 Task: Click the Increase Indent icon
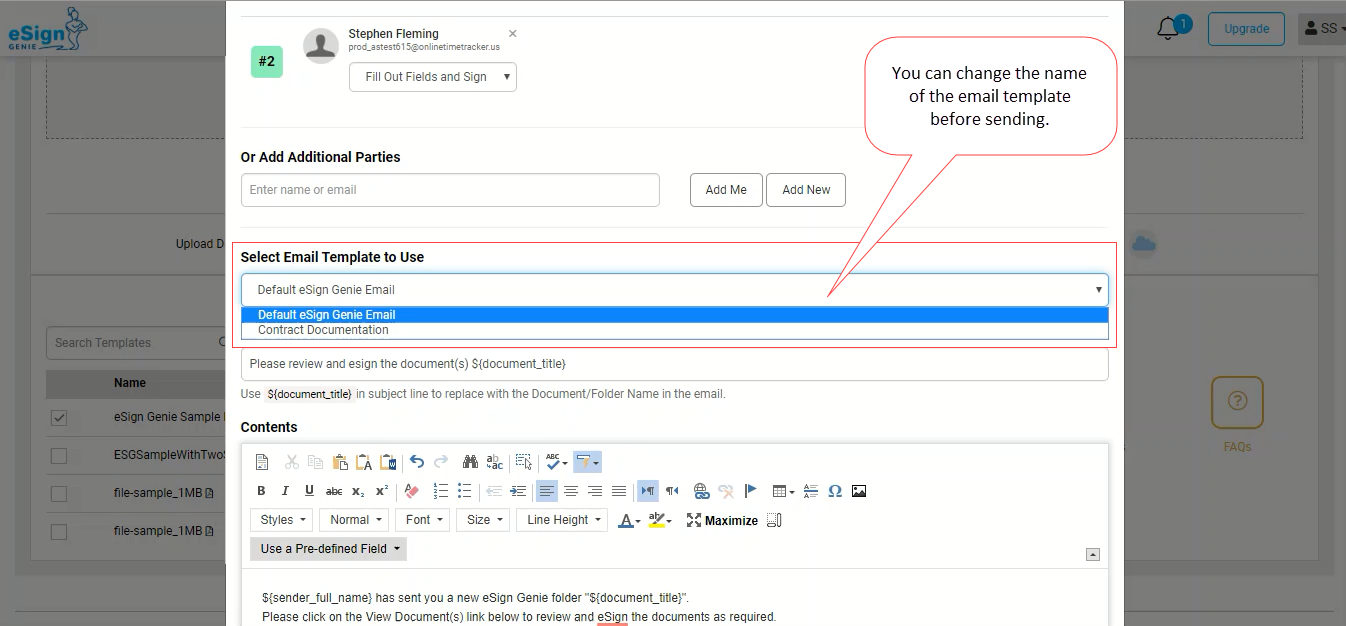click(x=518, y=491)
